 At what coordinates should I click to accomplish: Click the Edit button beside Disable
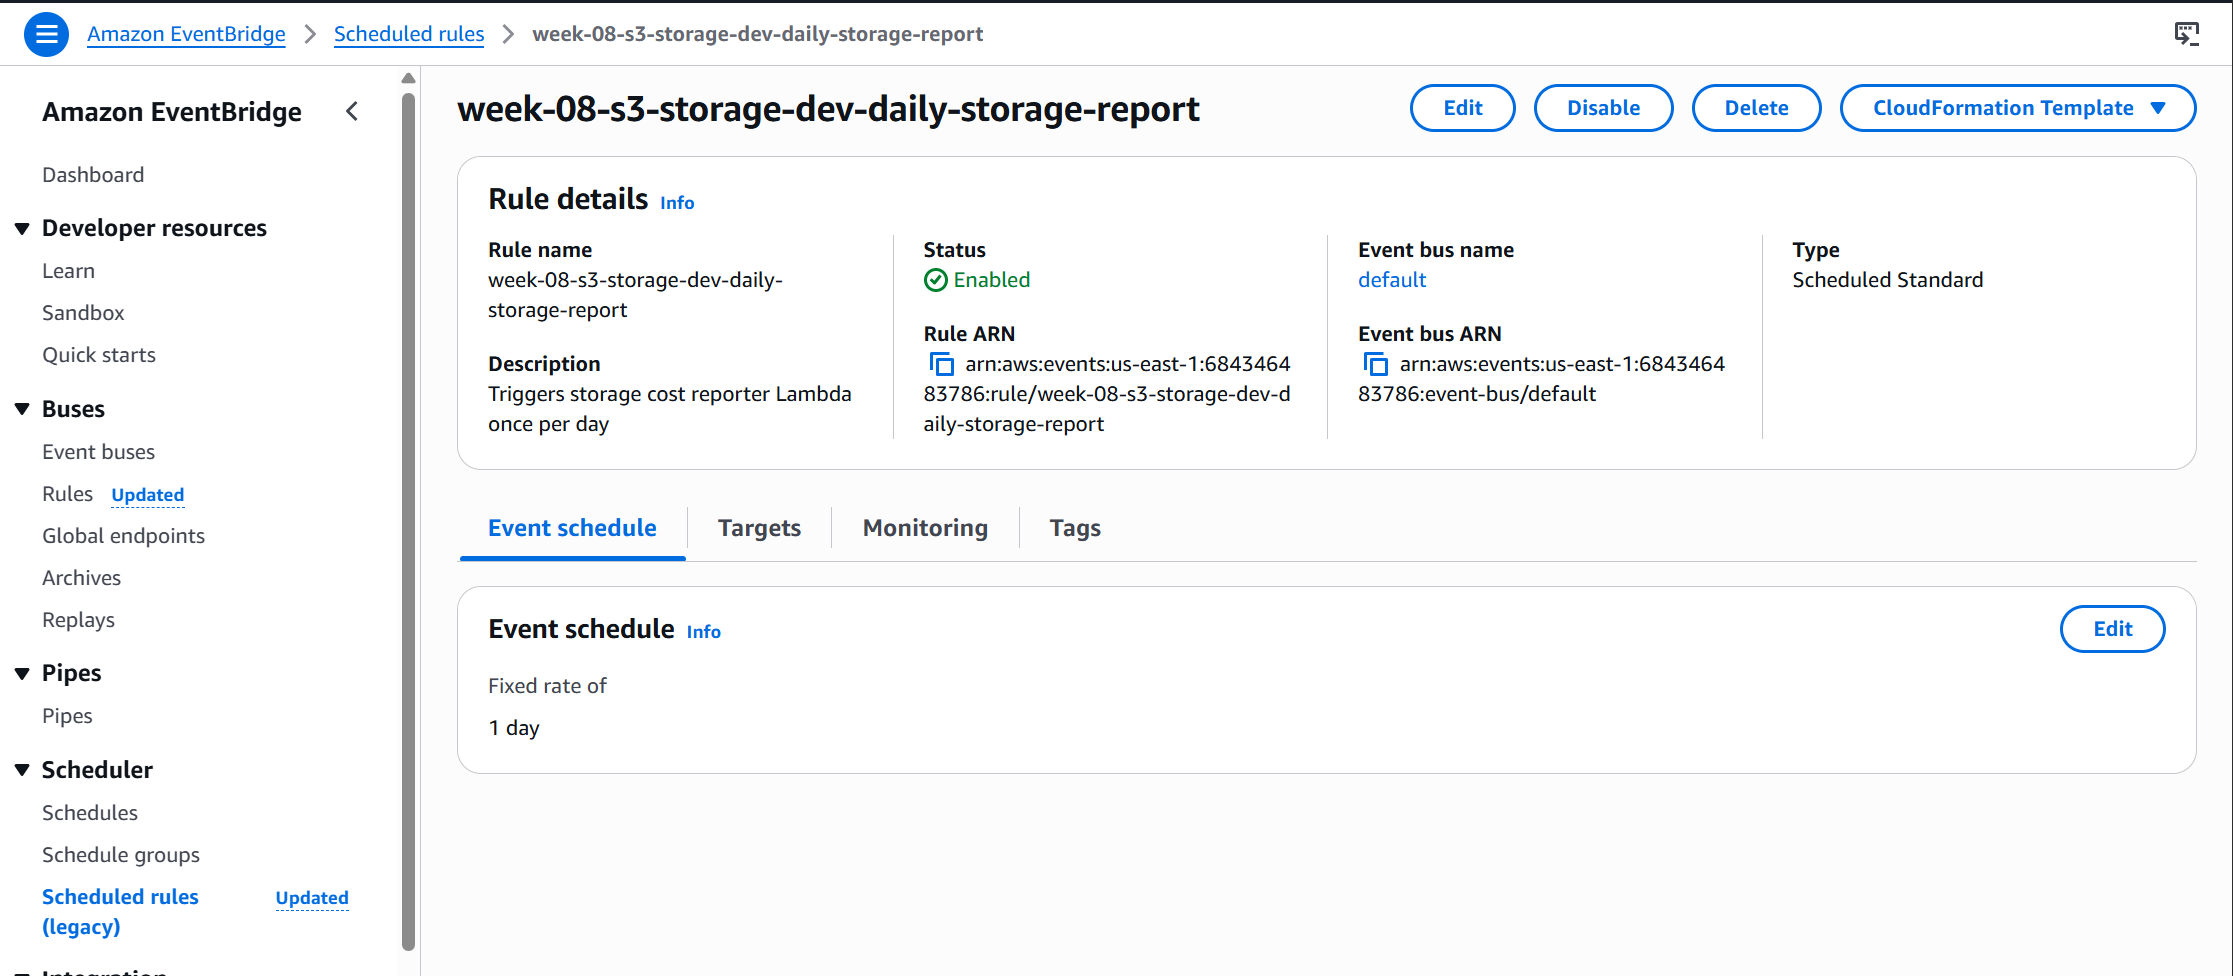click(1463, 108)
